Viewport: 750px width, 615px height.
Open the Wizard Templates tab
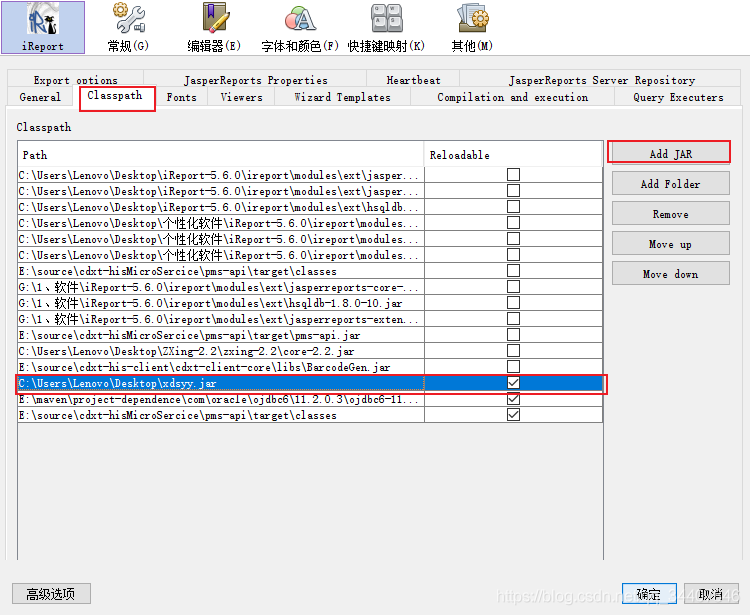(342, 97)
